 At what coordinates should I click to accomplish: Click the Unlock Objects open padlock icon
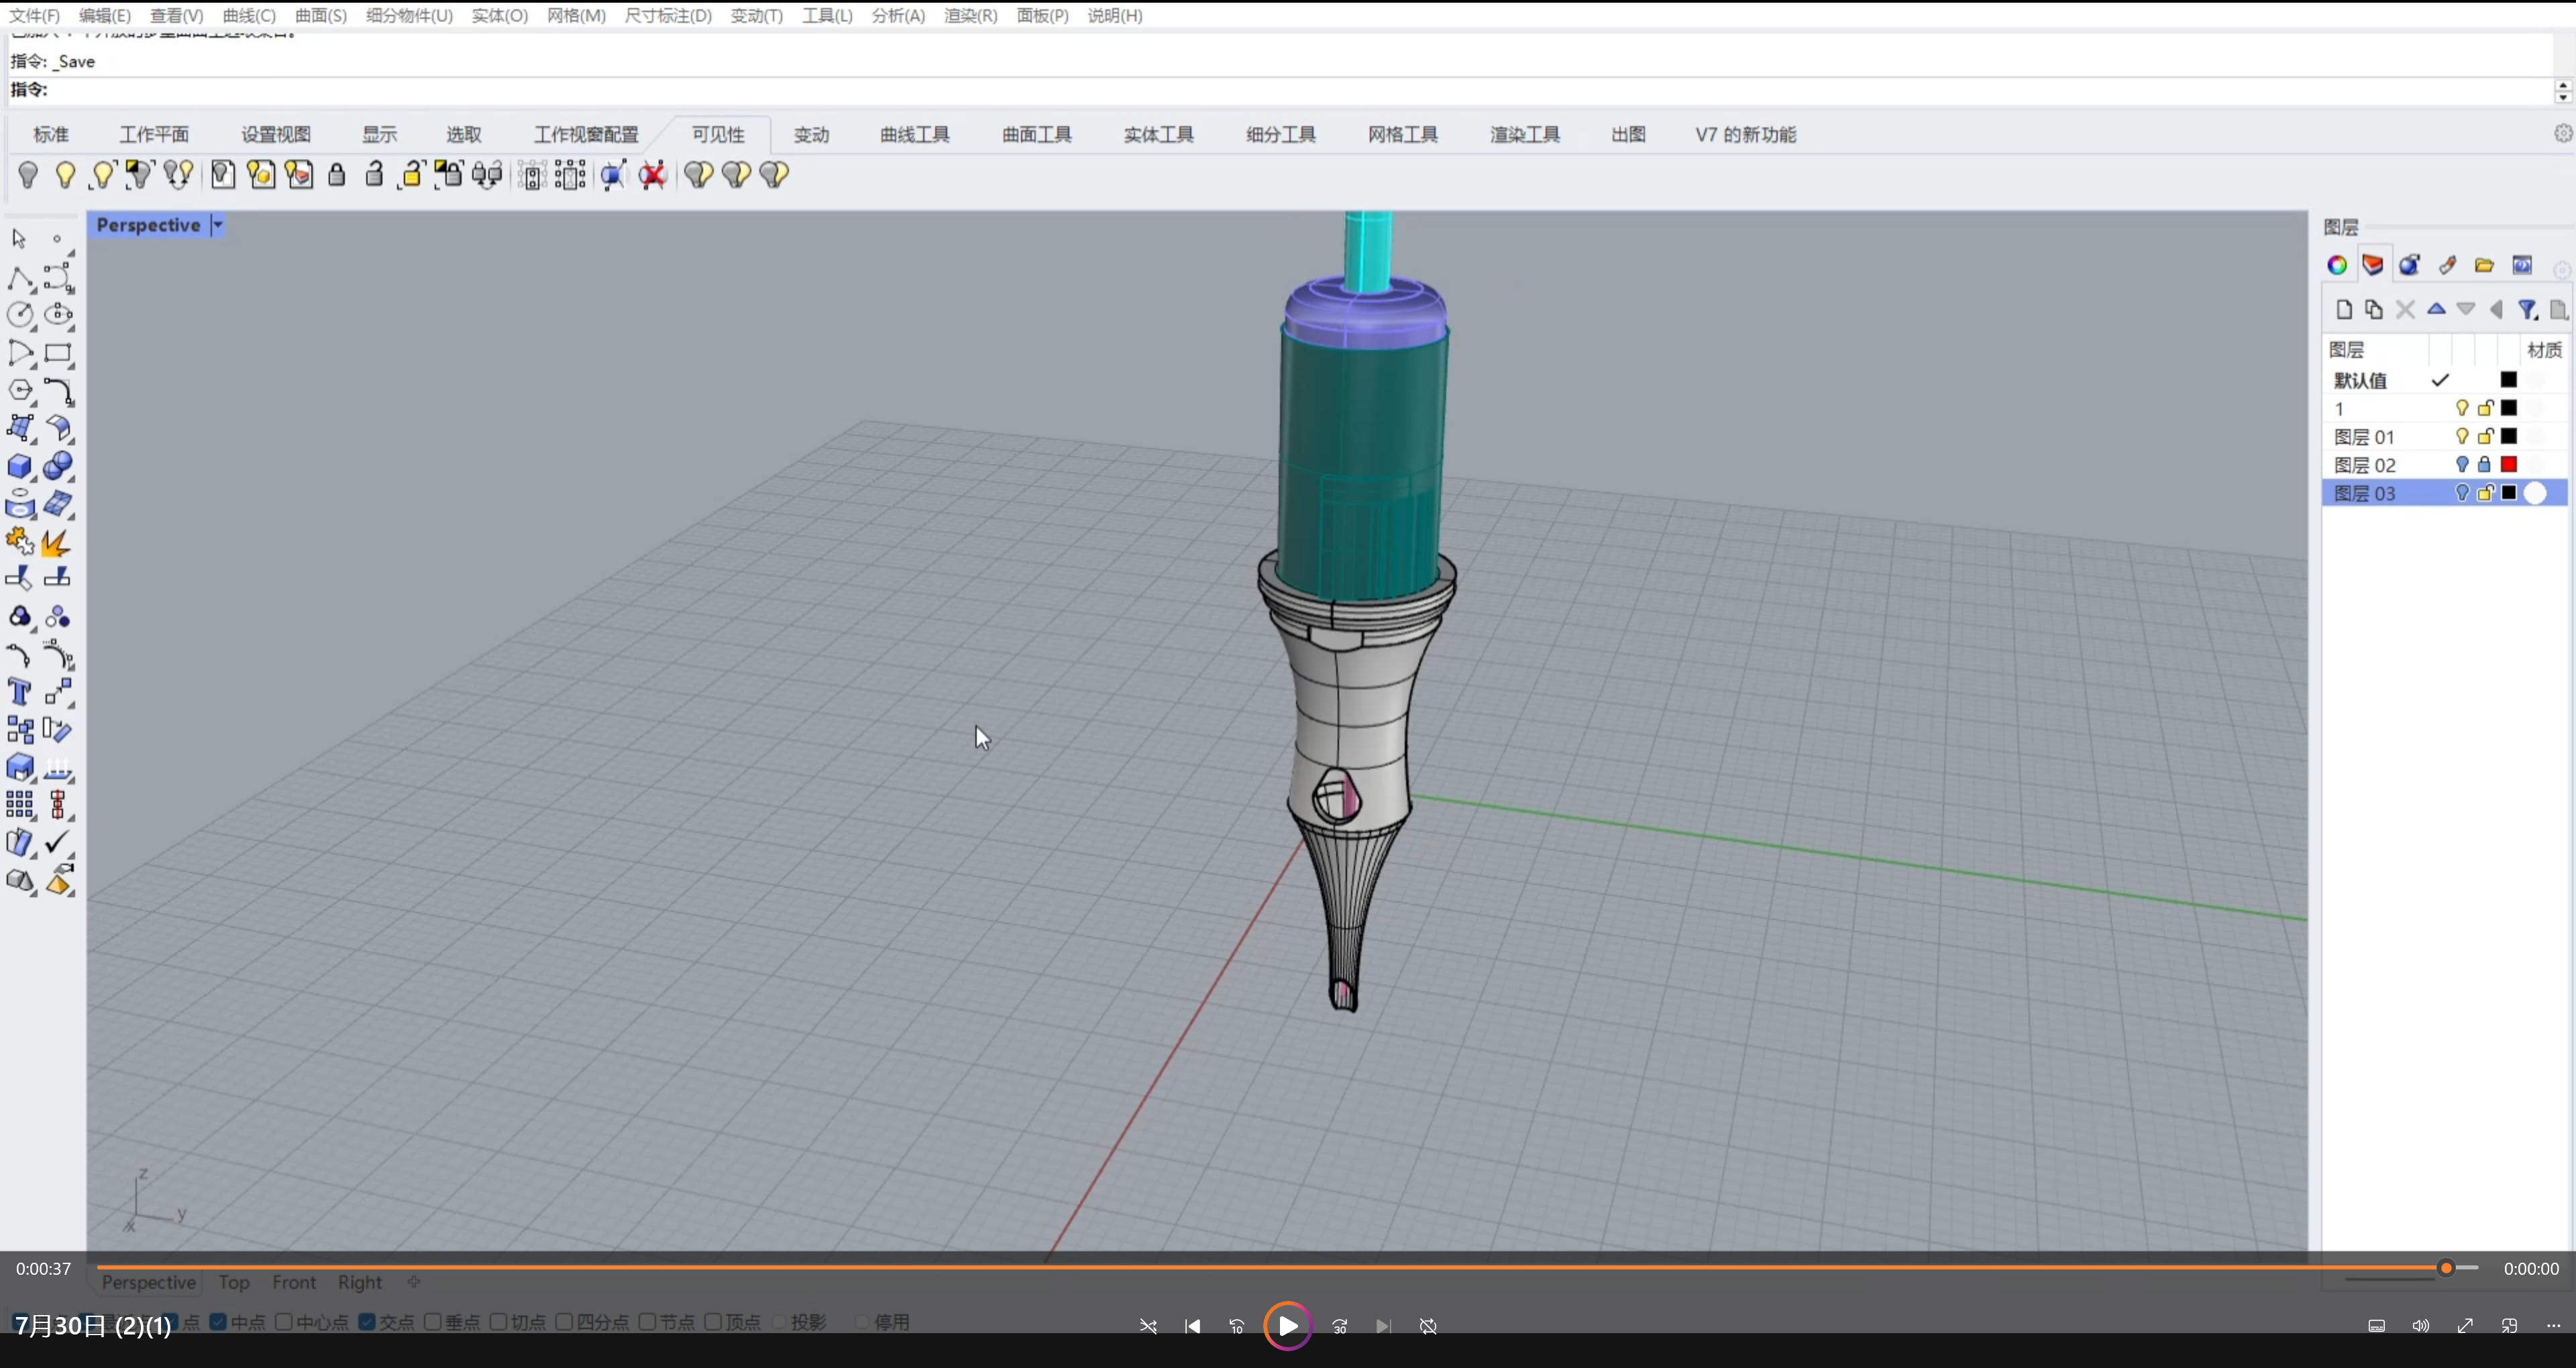374,175
